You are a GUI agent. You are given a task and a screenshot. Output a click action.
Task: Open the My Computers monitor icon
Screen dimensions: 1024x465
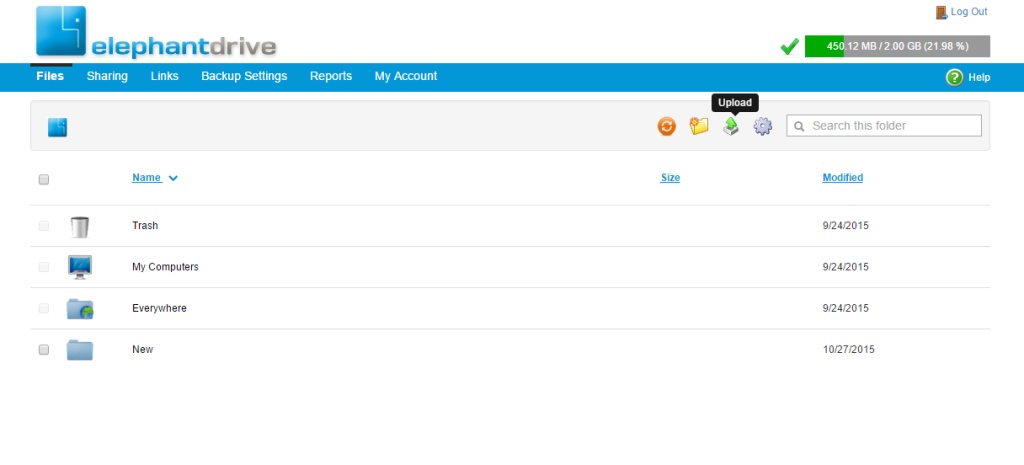pyautogui.click(x=80, y=267)
